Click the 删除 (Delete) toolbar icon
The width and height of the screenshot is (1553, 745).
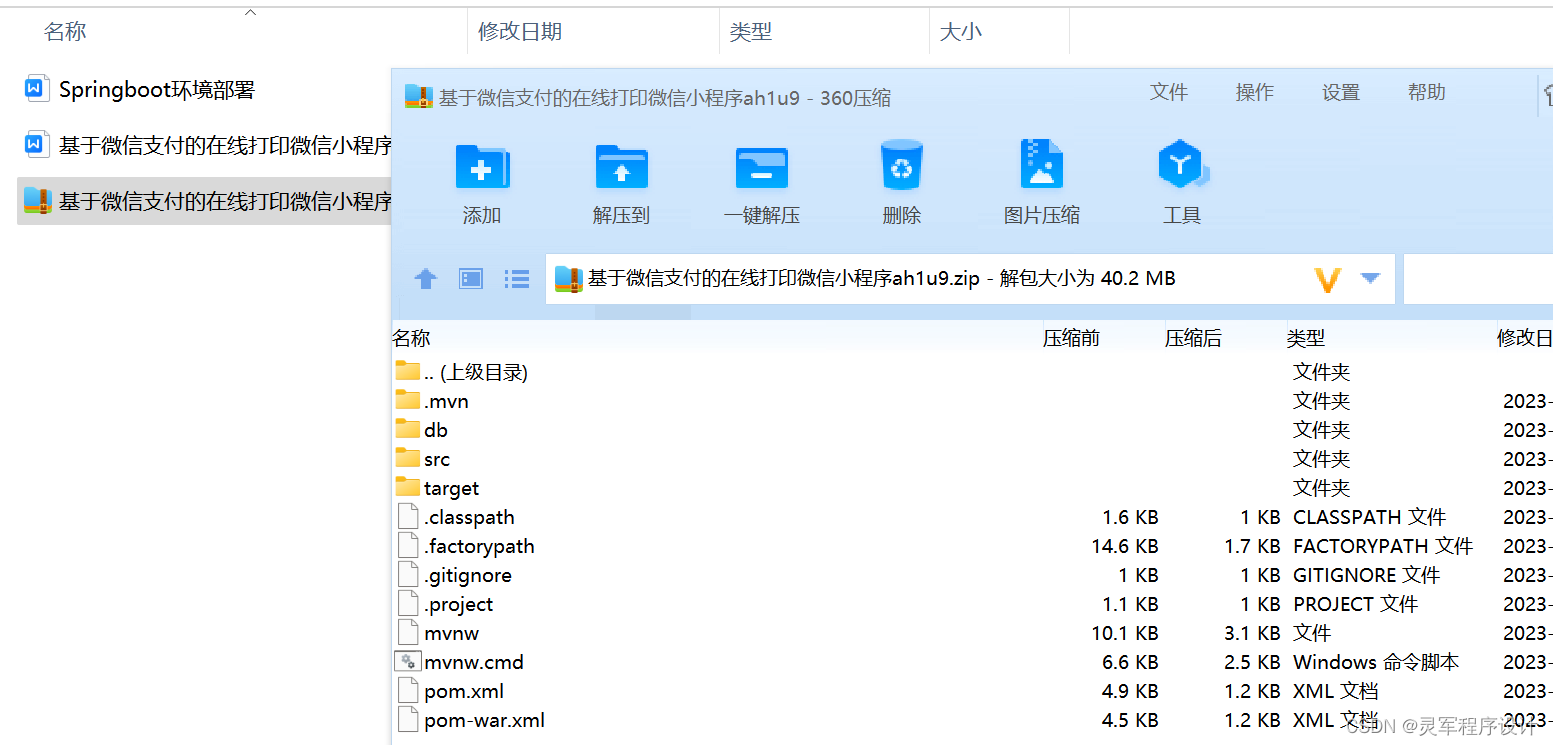[901, 180]
